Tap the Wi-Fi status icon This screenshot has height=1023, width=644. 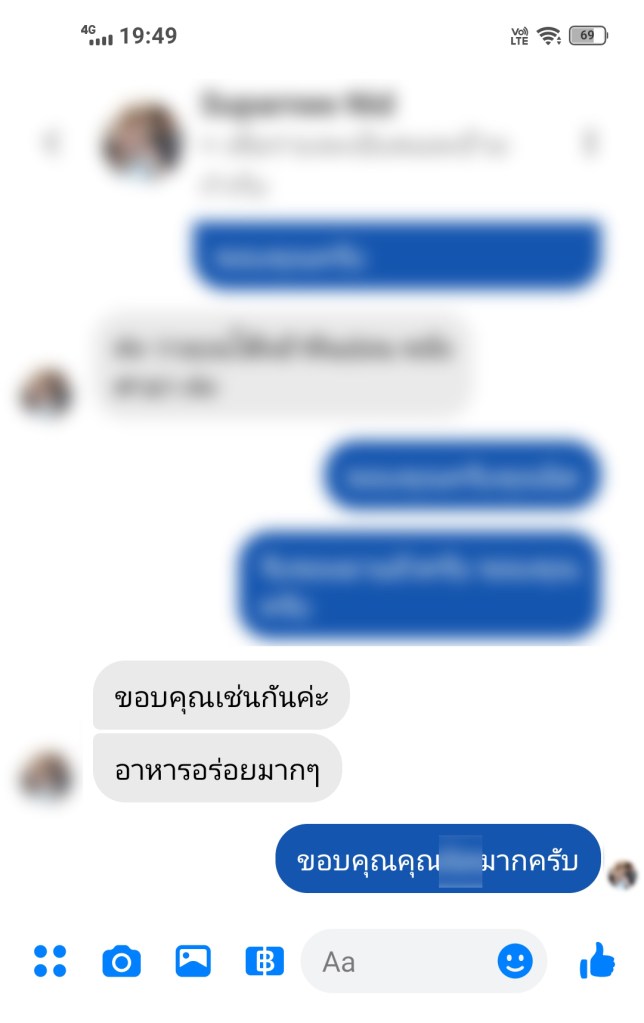coord(549,35)
